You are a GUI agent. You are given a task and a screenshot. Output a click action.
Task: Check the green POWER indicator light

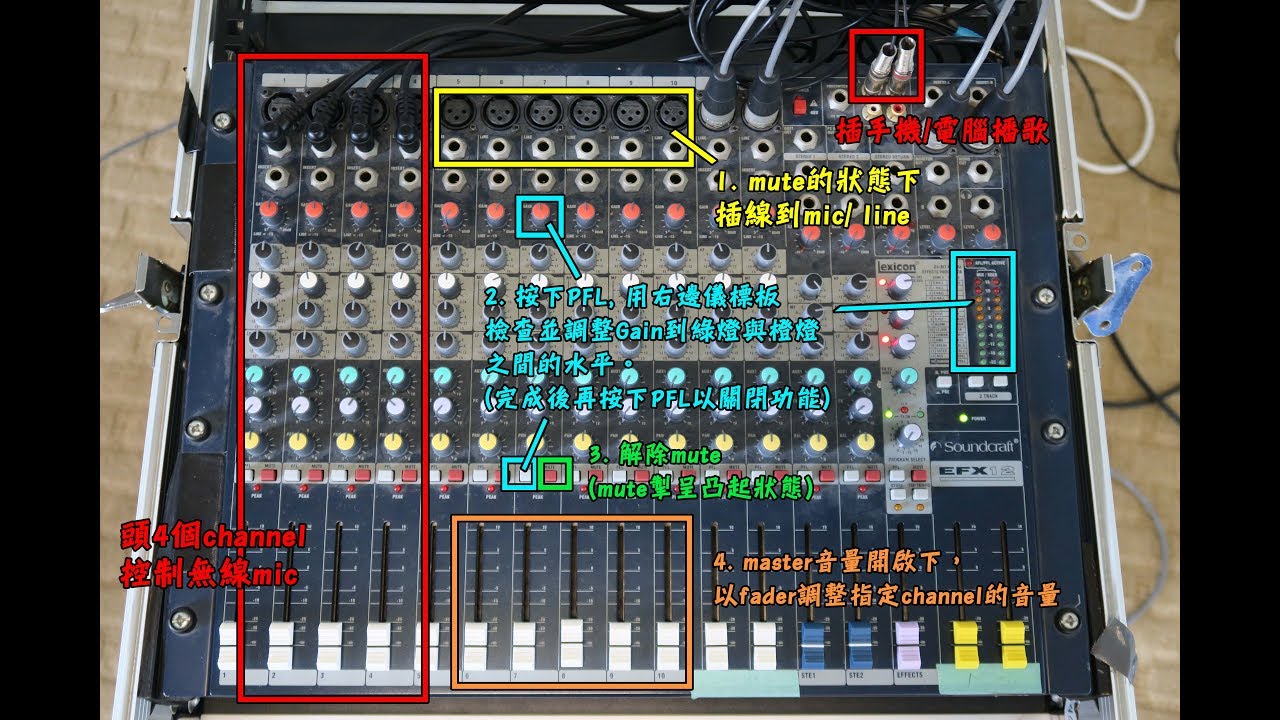[x=963, y=418]
